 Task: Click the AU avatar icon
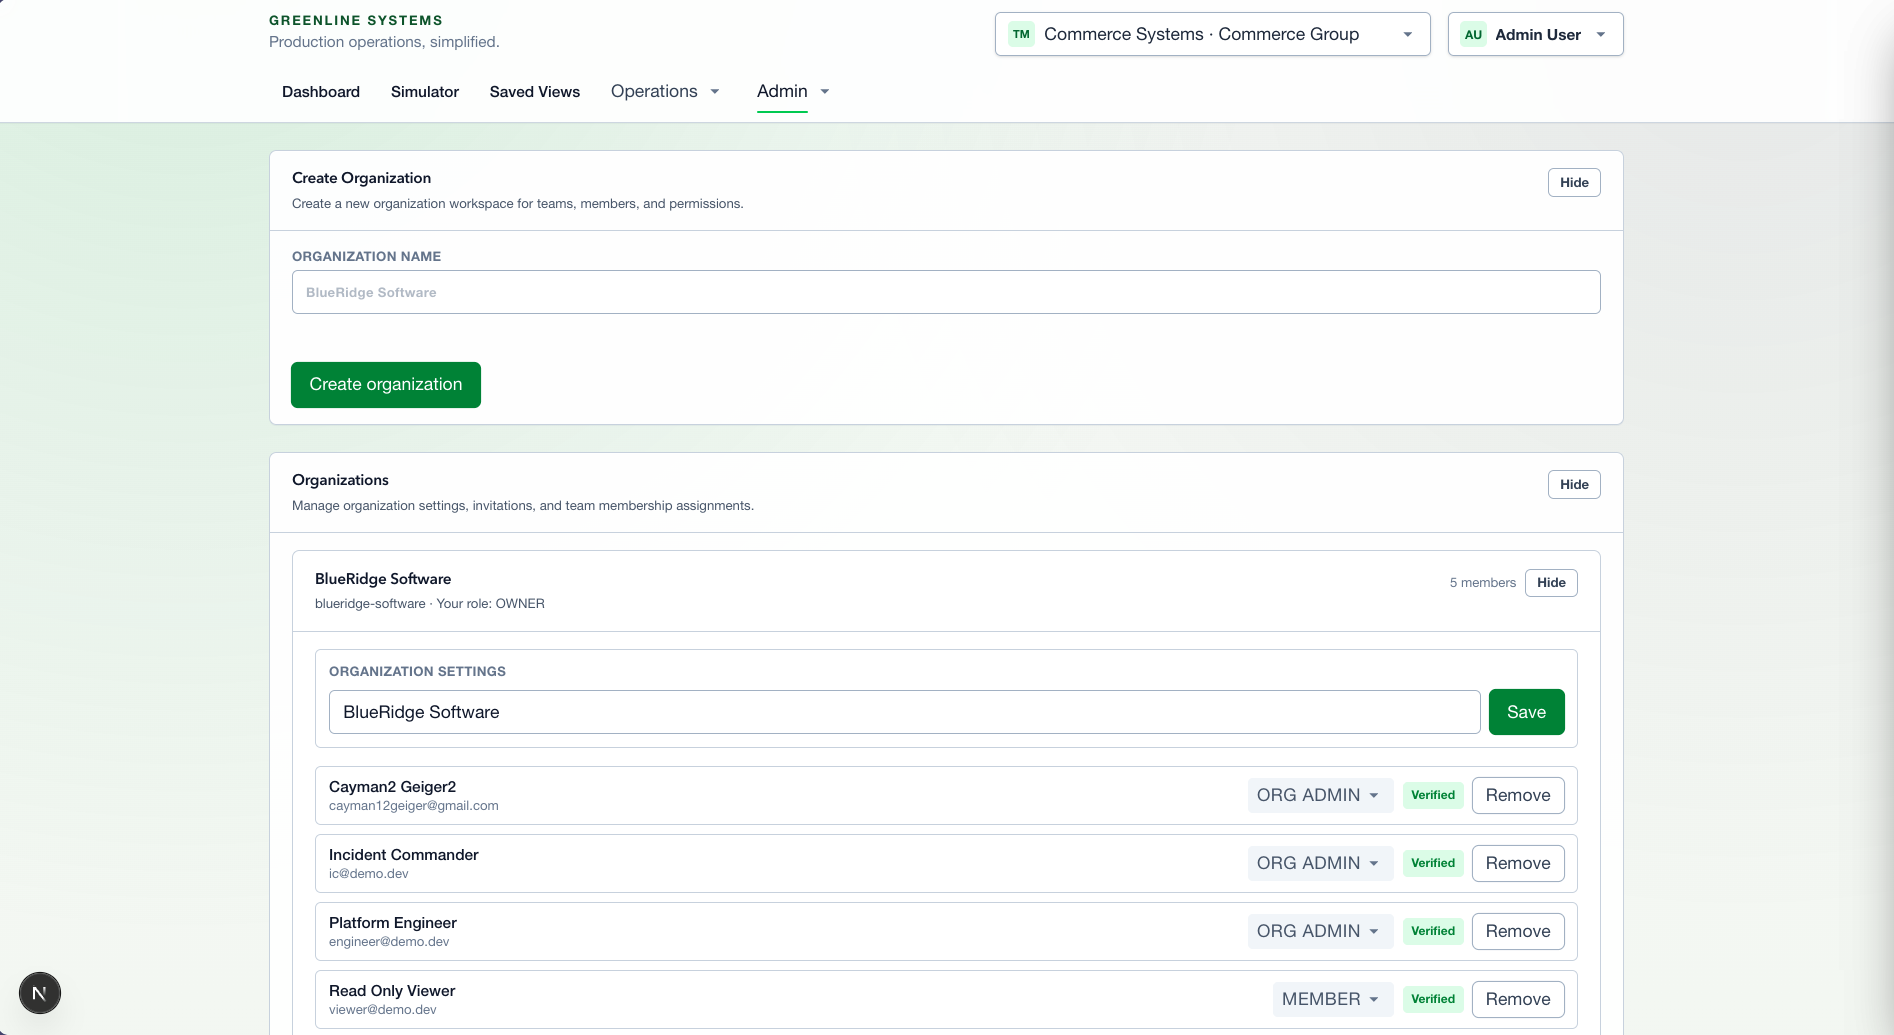(x=1472, y=33)
